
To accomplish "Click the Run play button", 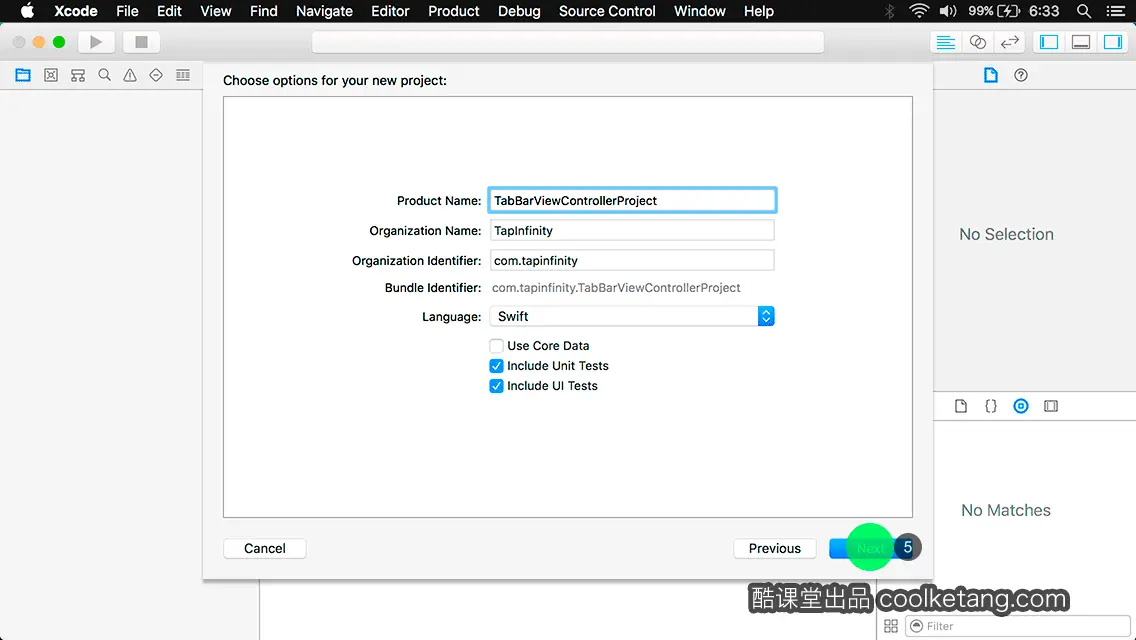I will [96, 42].
